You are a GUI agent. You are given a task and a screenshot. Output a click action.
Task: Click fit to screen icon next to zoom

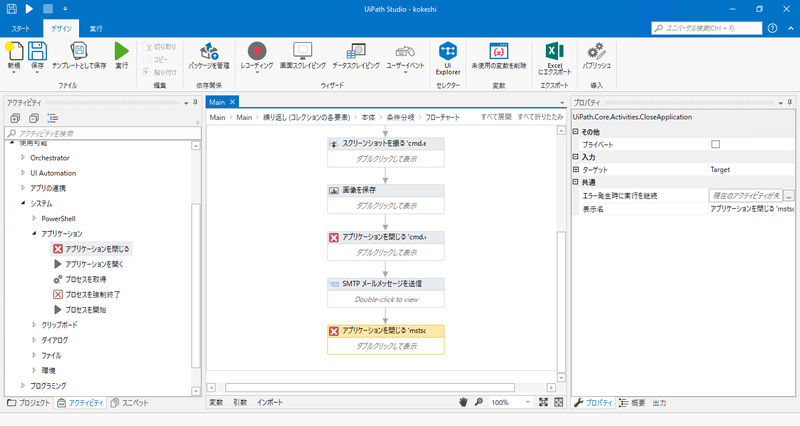click(x=543, y=402)
